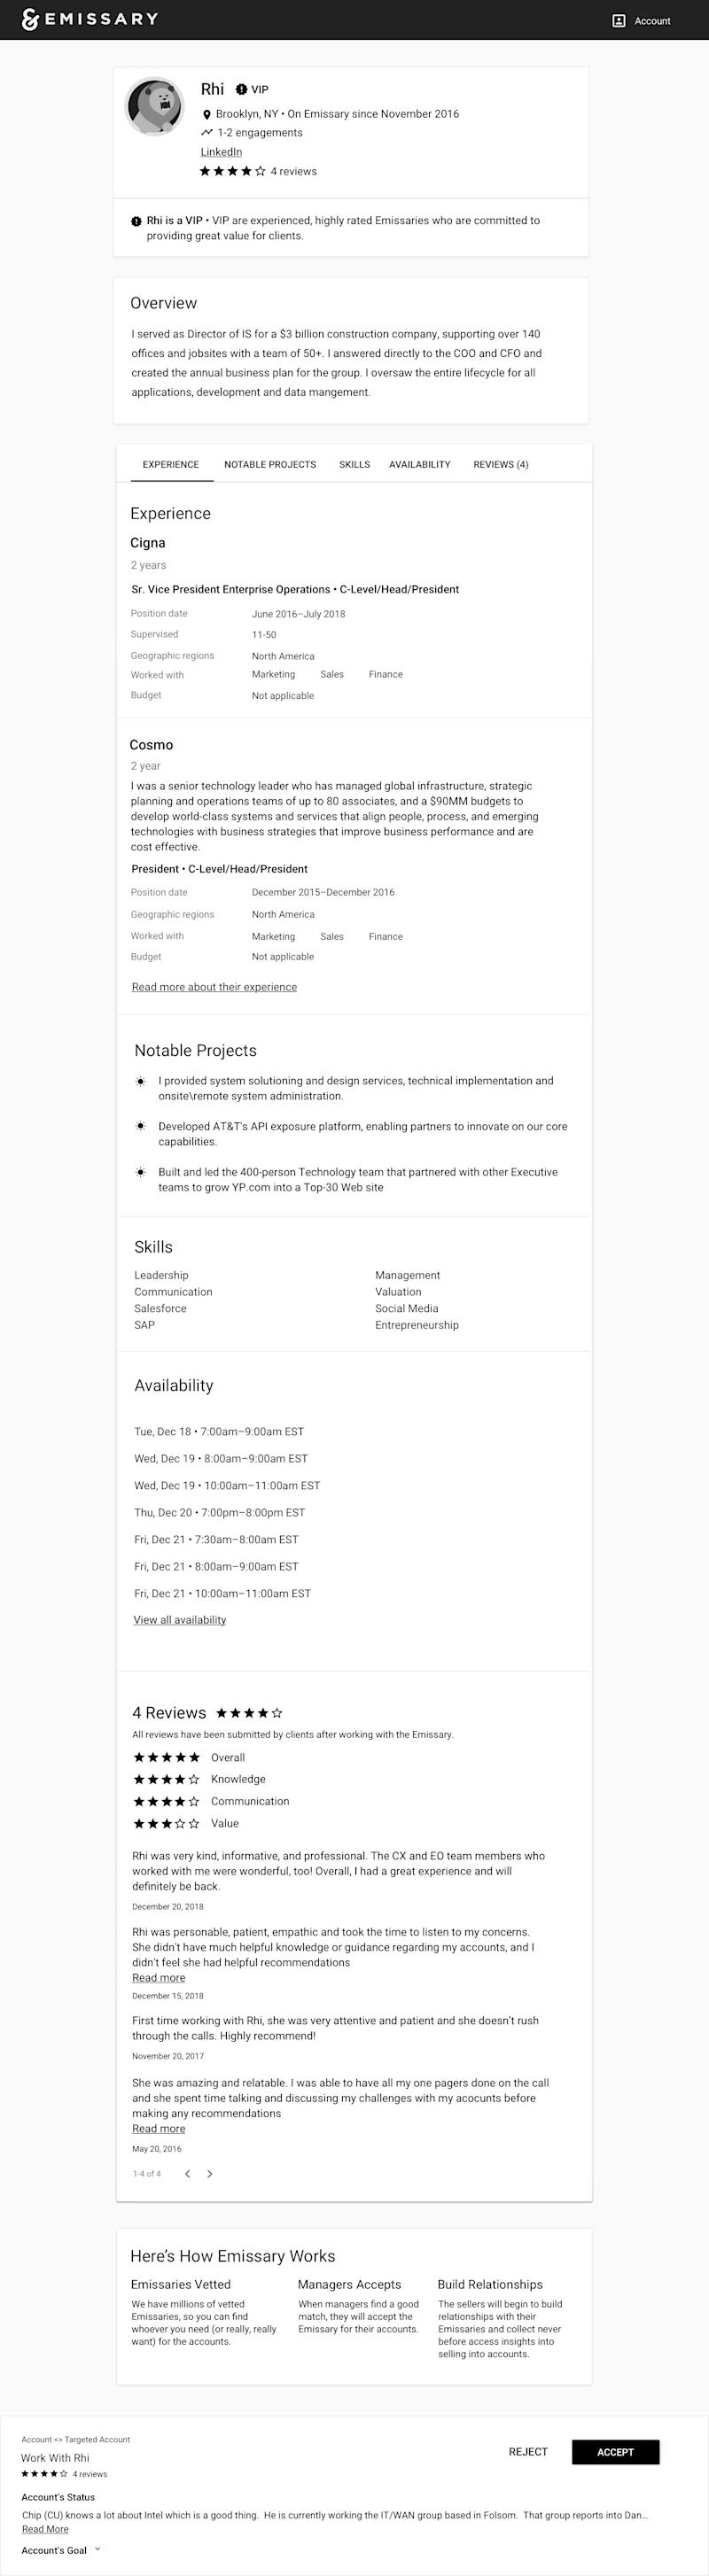The width and height of the screenshot is (709, 2576).
Task: Click the profile star rating under LinkedIn
Action: click(232, 171)
